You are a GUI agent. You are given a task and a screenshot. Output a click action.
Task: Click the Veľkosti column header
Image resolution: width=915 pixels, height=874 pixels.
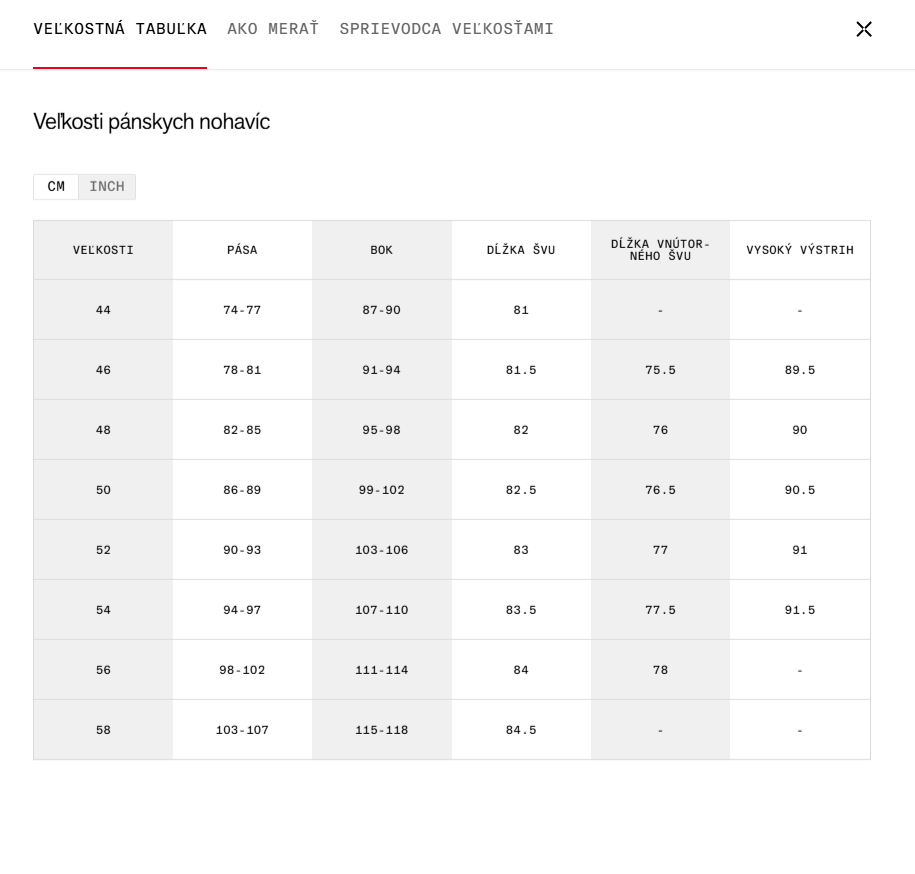(103, 250)
